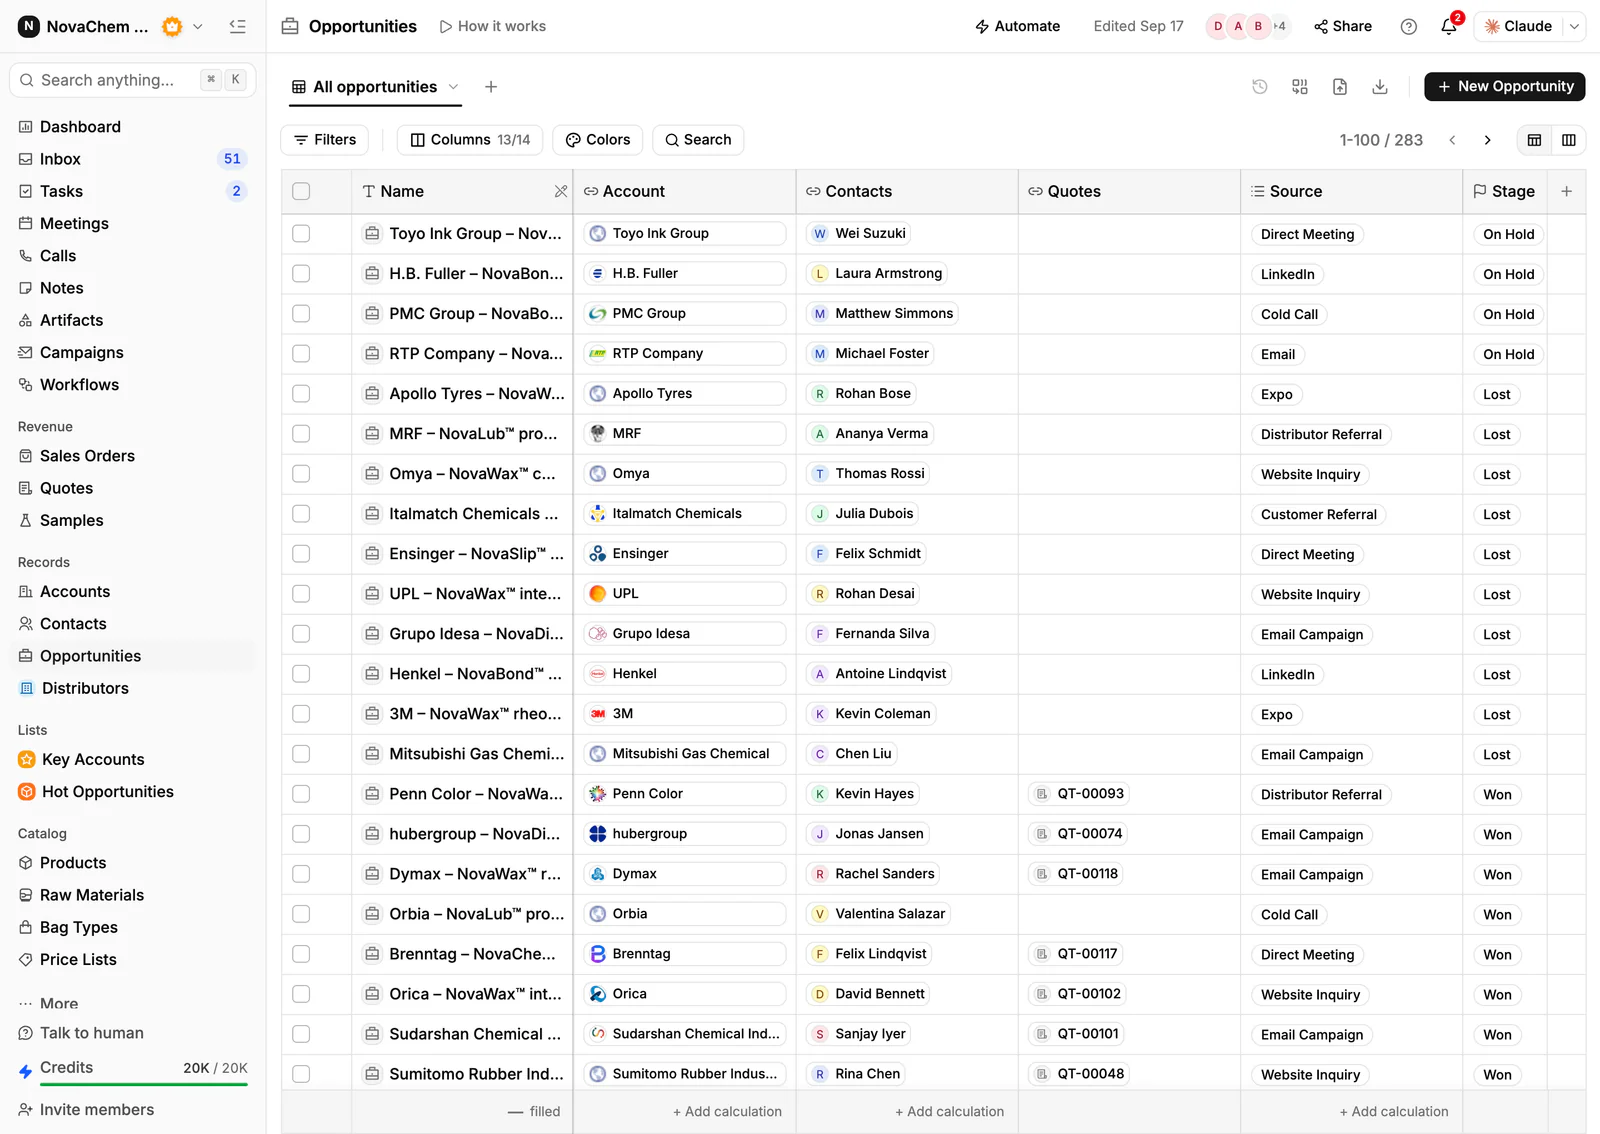Click the Share button
The height and width of the screenshot is (1134, 1600).
pyautogui.click(x=1343, y=26)
